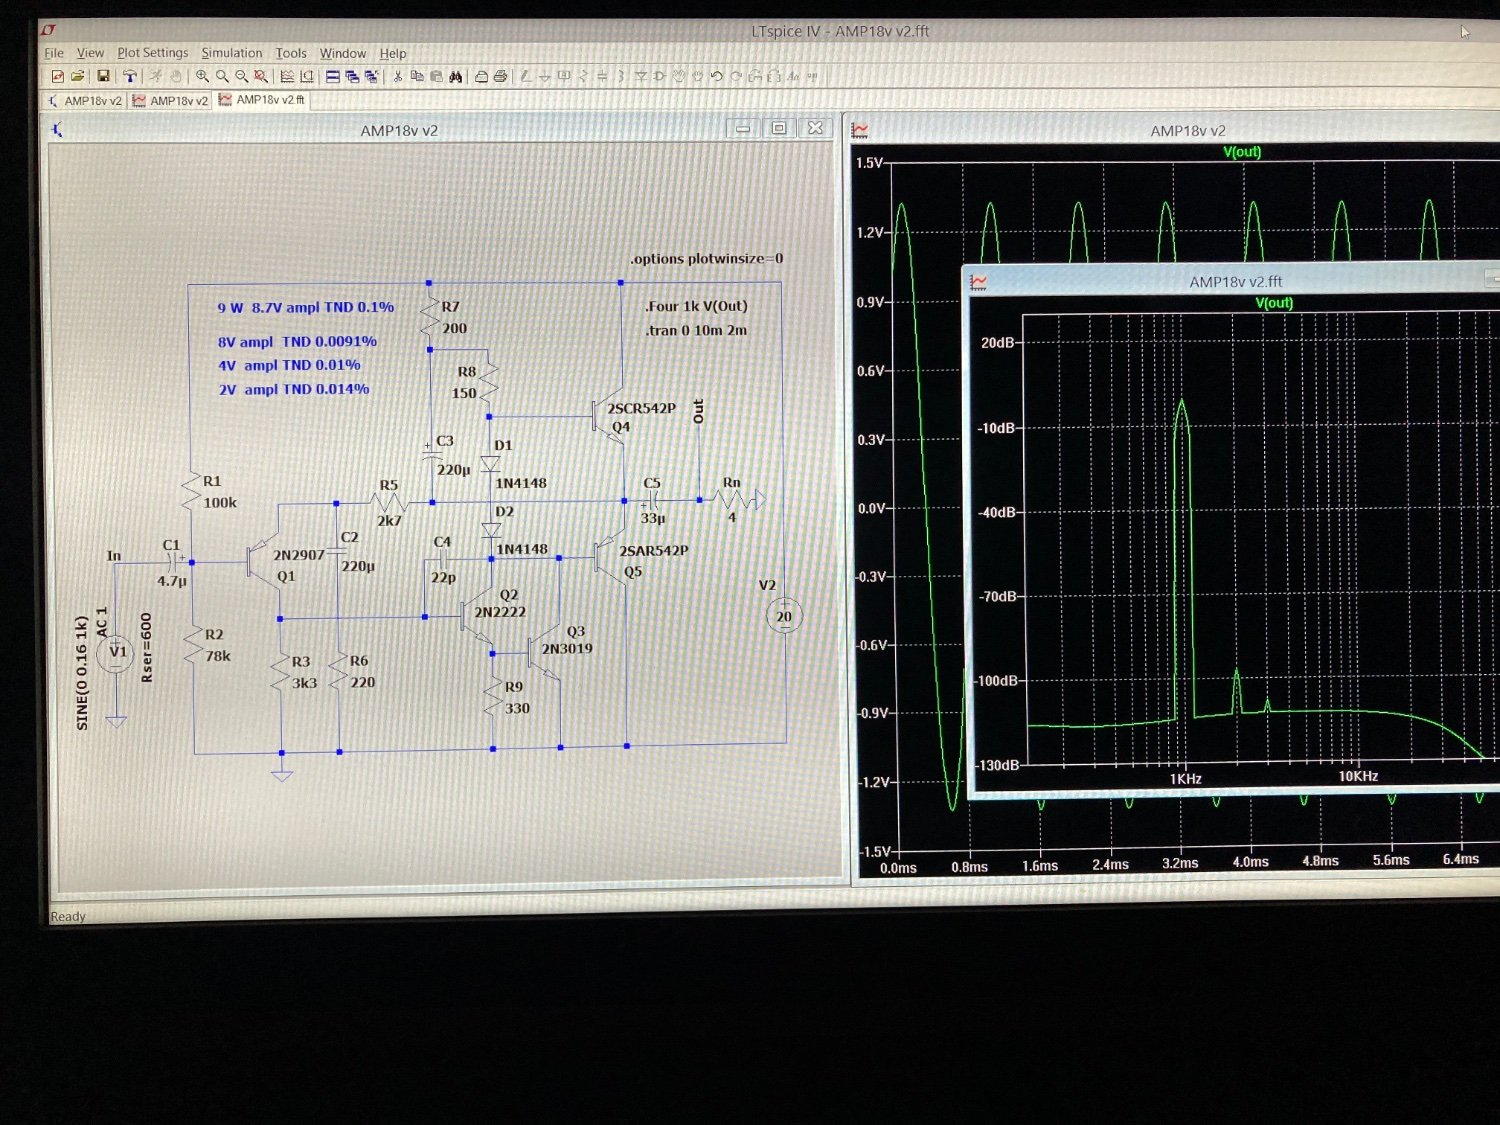The width and height of the screenshot is (1500, 1125).
Task: Click V(out) trace label in waveform plot
Action: tap(1242, 152)
